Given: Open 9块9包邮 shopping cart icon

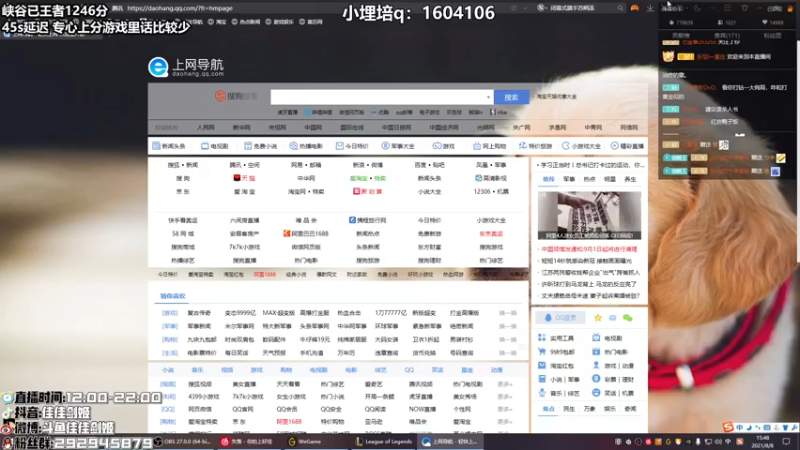Looking at the screenshot, I should pos(556,352).
